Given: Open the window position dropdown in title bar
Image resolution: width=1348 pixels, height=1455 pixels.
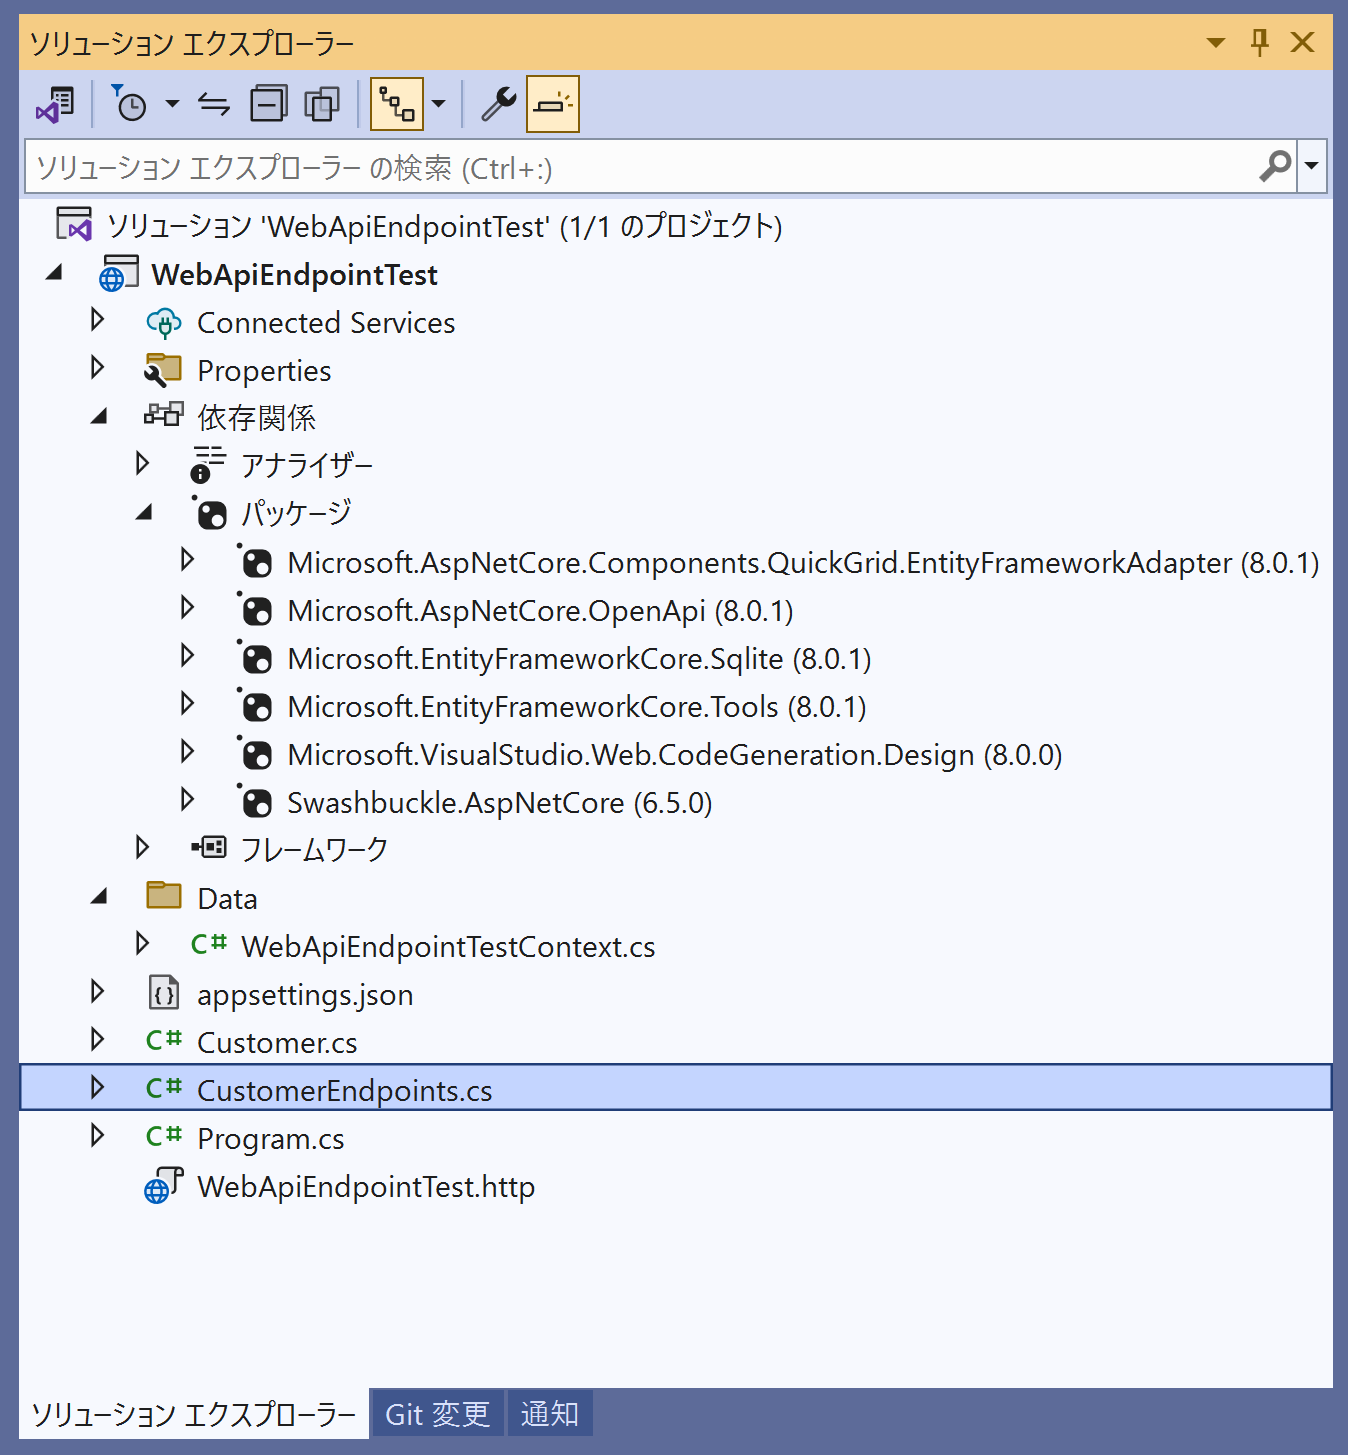Looking at the screenshot, I should click(x=1216, y=43).
